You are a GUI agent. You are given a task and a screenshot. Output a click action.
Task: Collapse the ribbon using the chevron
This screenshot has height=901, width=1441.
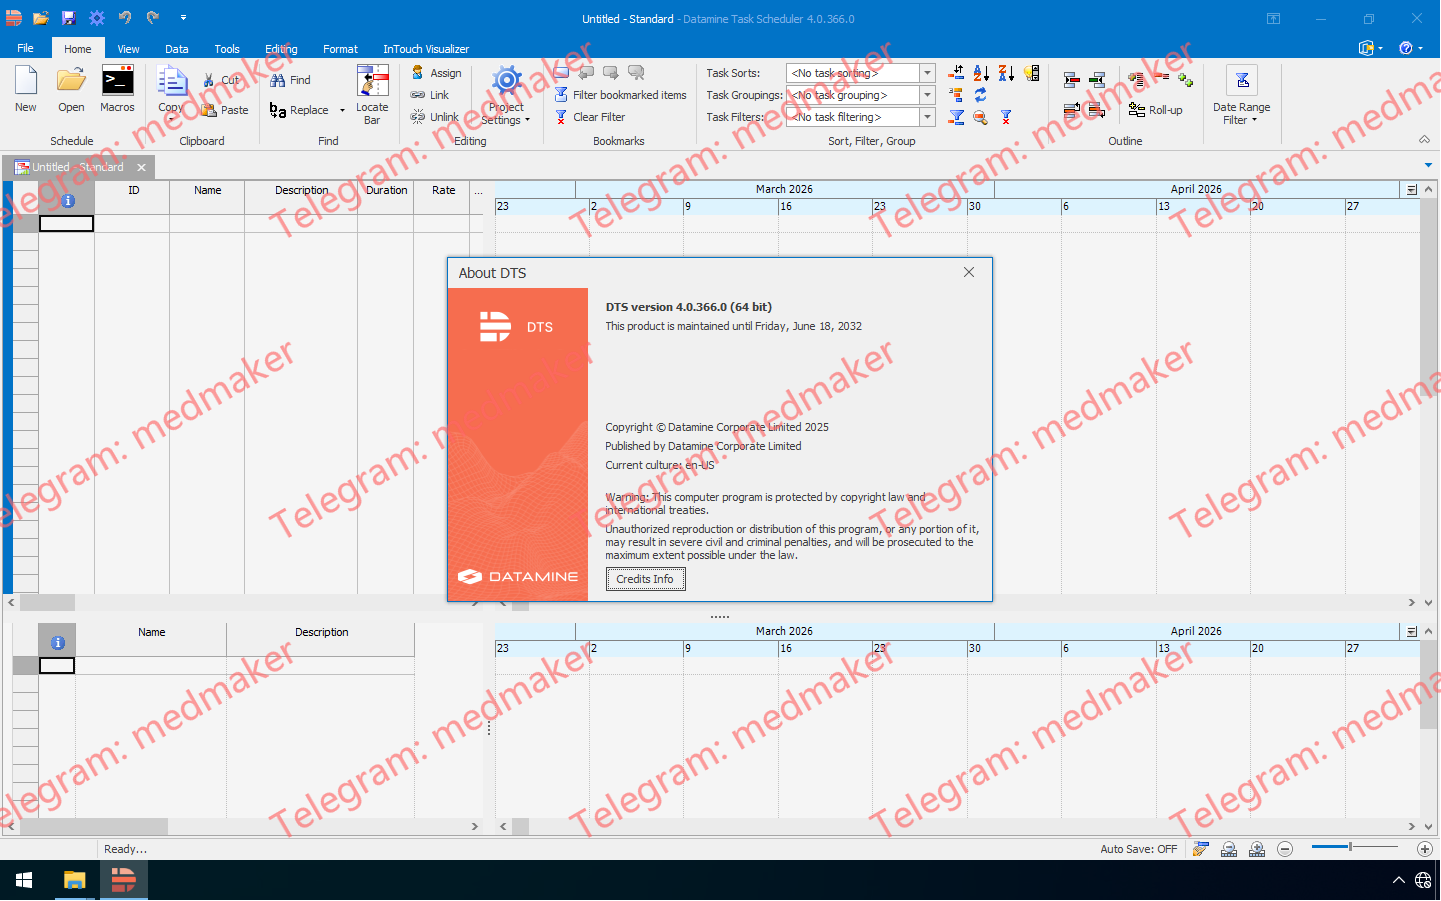tap(1424, 140)
